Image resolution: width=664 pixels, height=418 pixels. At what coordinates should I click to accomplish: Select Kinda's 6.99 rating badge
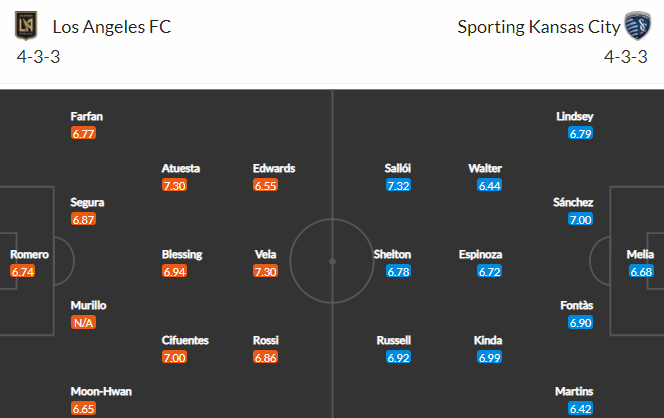(x=490, y=357)
